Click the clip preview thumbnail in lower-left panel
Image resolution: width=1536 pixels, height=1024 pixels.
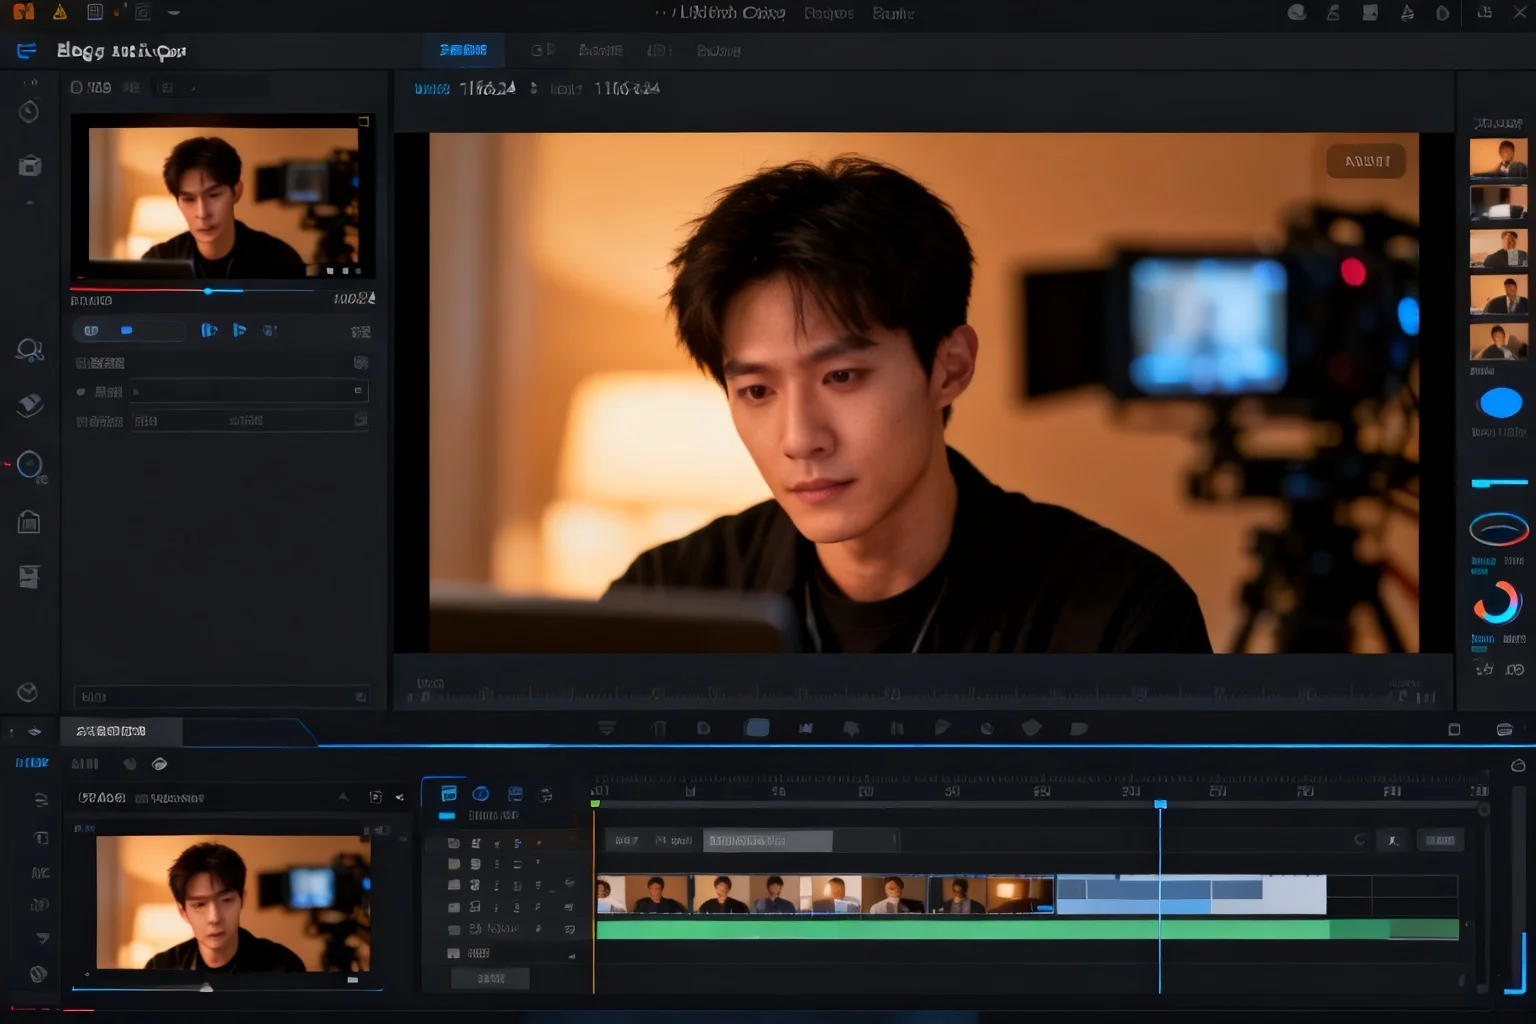click(233, 903)
